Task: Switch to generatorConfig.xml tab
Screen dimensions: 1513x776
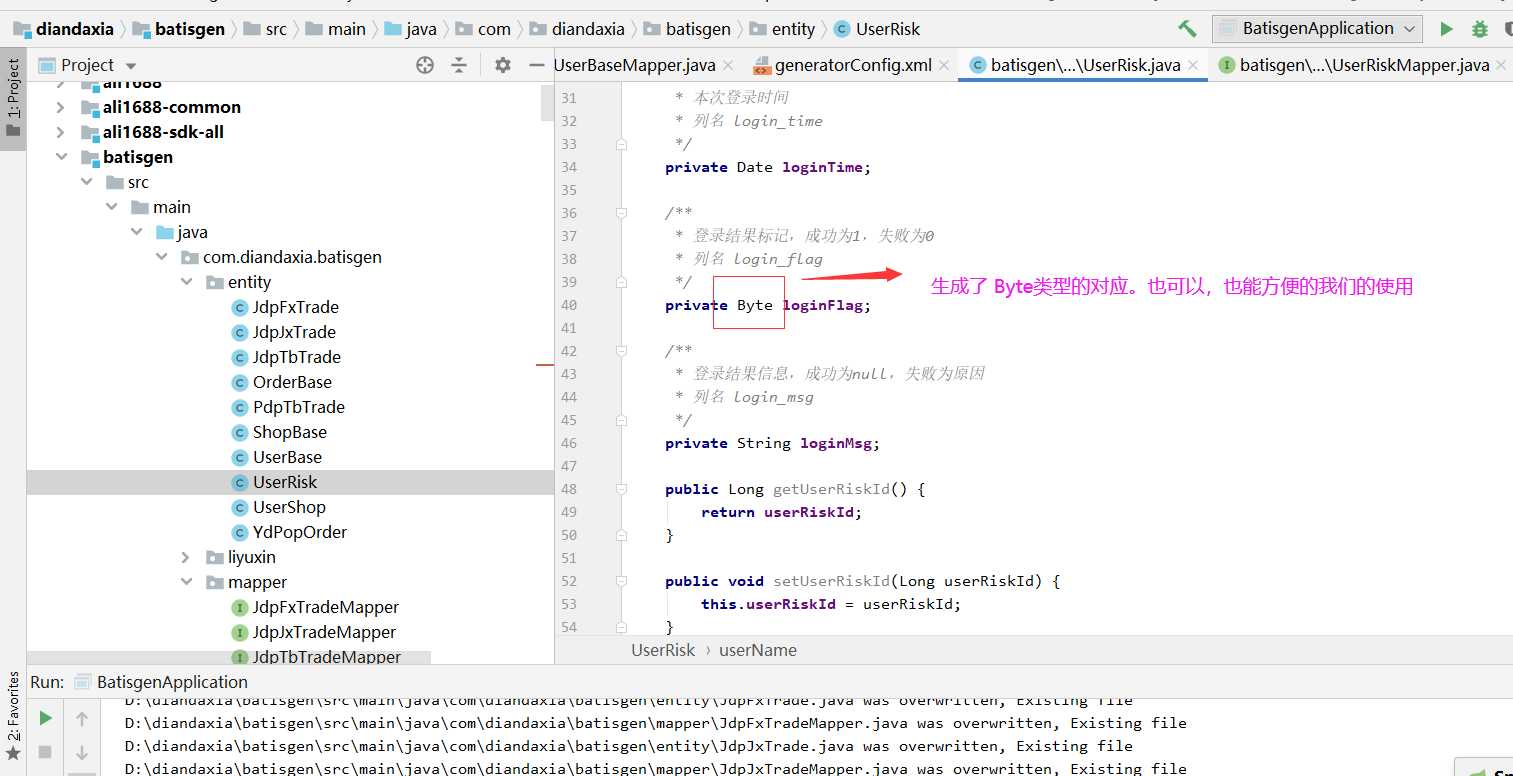Action: tap(853, 65)
